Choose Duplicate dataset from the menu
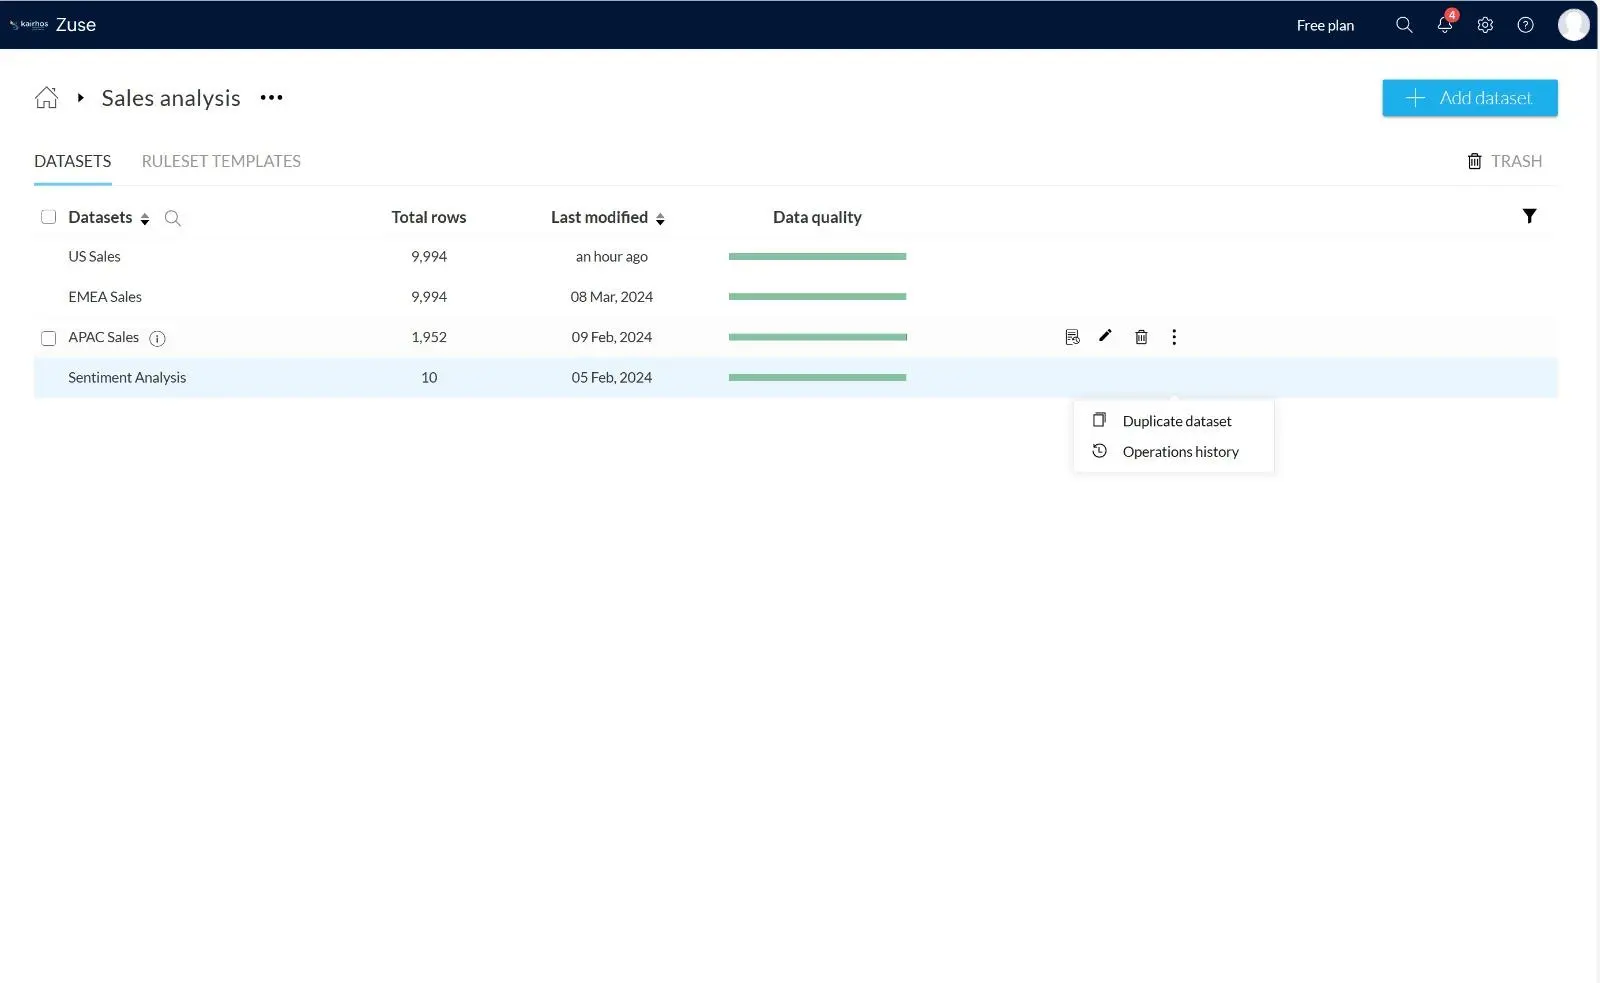1600x983 pixels. point(1176,421)
